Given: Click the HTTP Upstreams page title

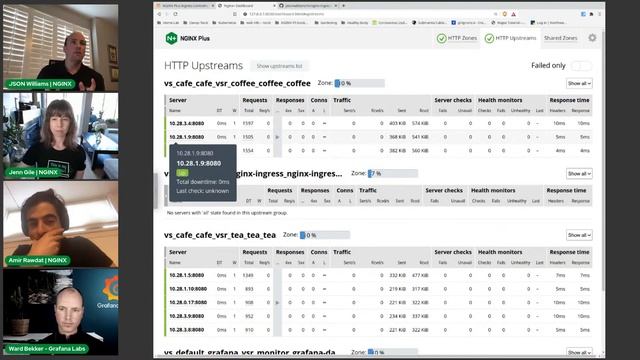Looking at the screenshot, I should coord(203,66).
